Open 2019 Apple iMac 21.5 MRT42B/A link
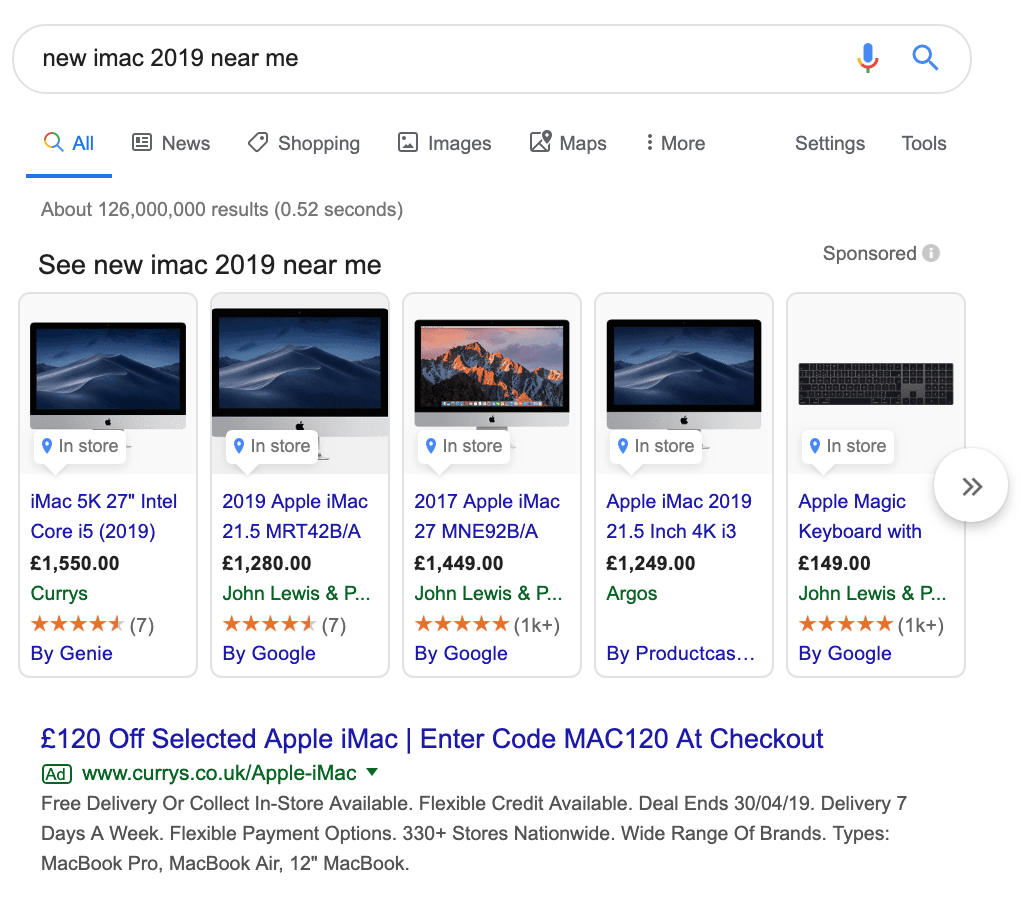 [295, 516]
